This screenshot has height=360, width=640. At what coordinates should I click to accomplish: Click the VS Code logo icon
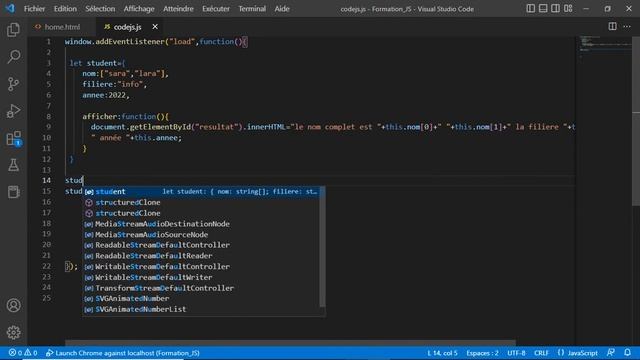pos(10,8)
